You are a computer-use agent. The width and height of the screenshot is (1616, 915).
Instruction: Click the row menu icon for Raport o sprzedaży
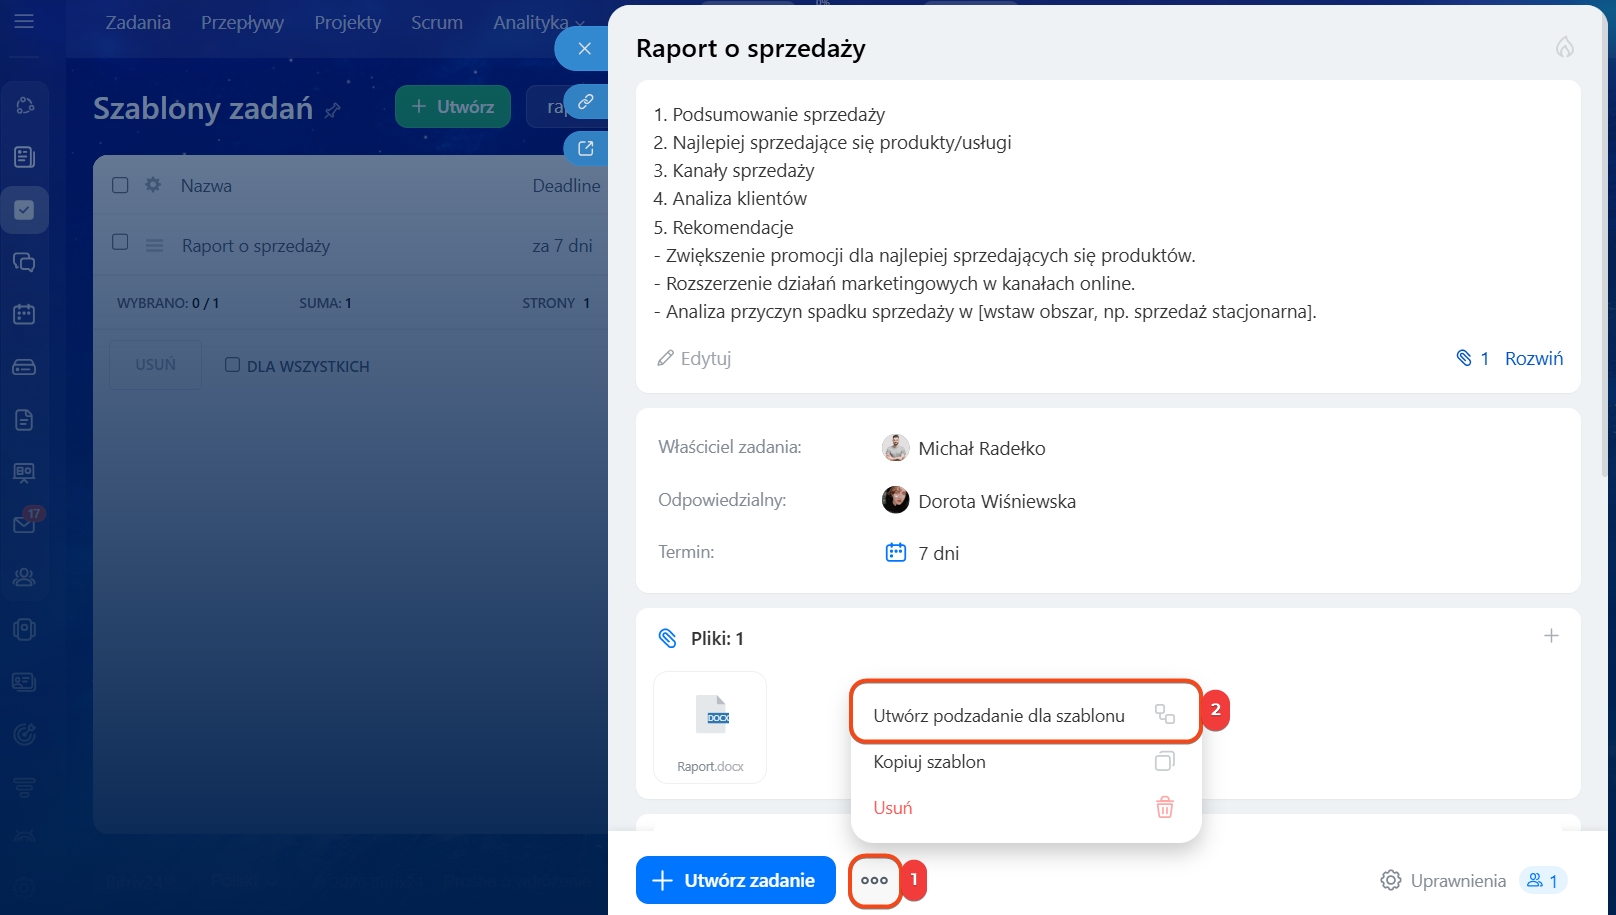(x=154, y=245)
